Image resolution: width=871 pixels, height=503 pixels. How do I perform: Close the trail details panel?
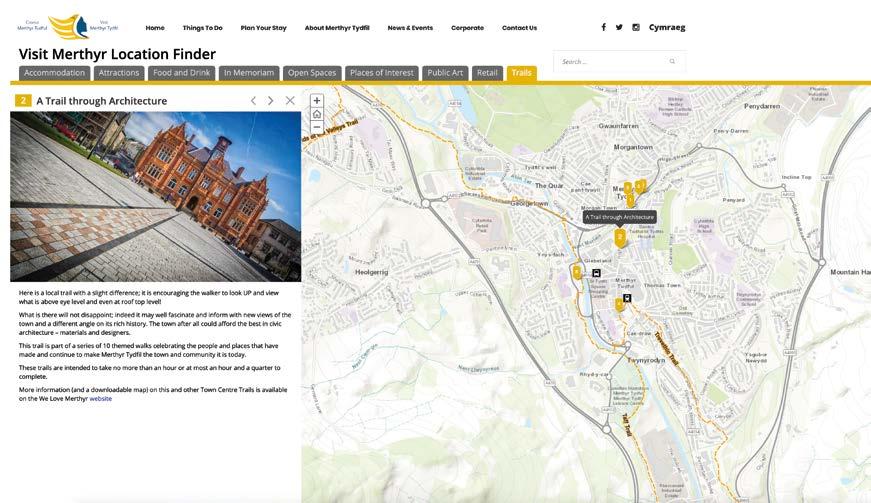pos(290,100)
